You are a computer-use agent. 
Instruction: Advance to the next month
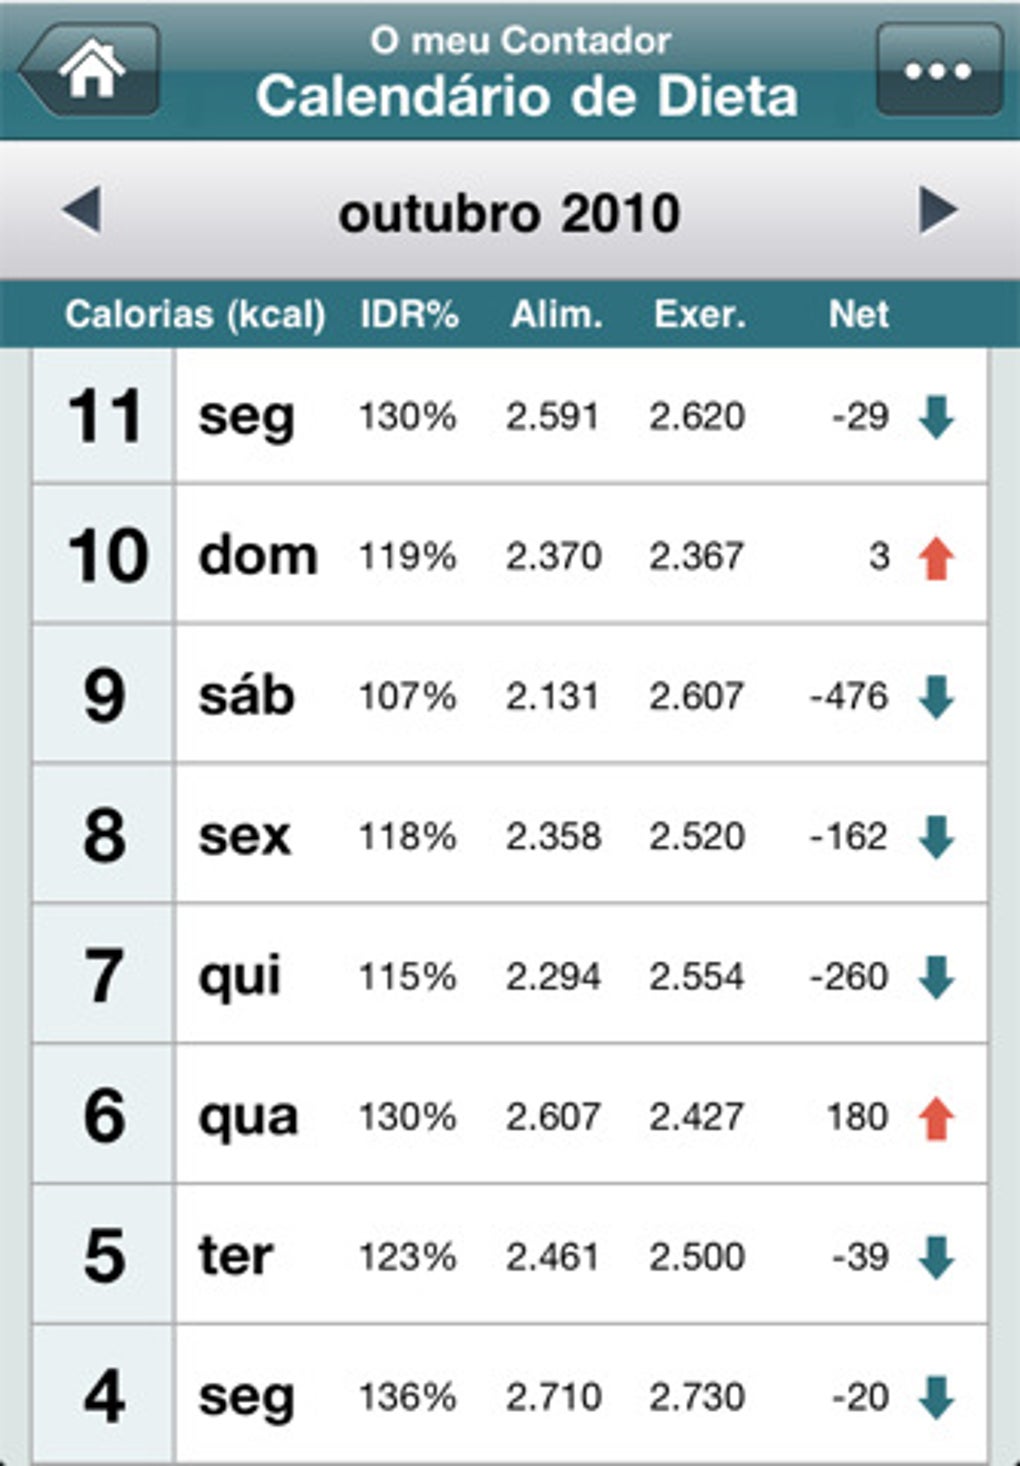tap(937, 211)
